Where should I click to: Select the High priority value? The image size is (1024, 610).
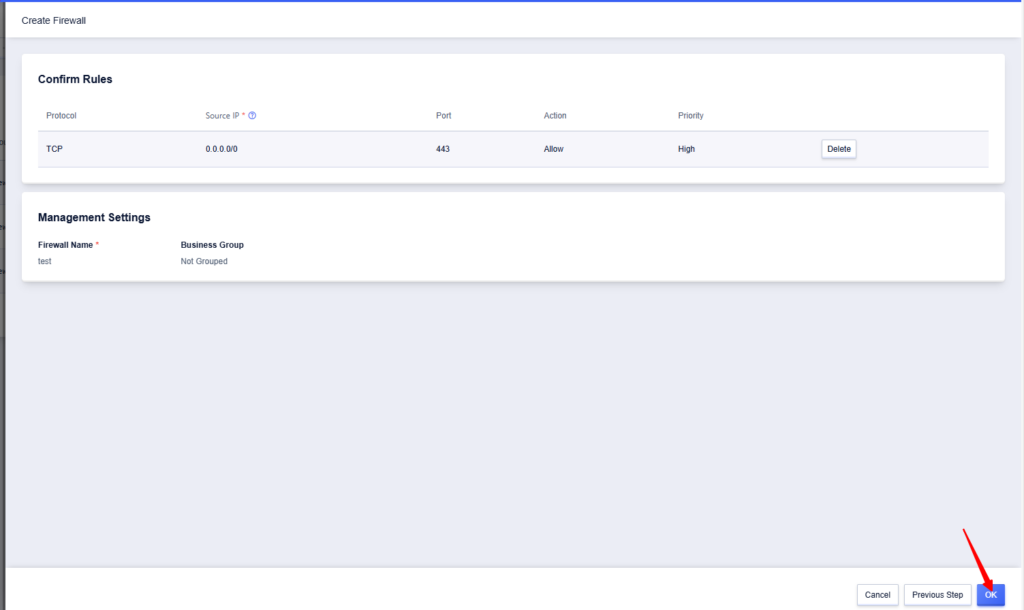coord(686,149)
